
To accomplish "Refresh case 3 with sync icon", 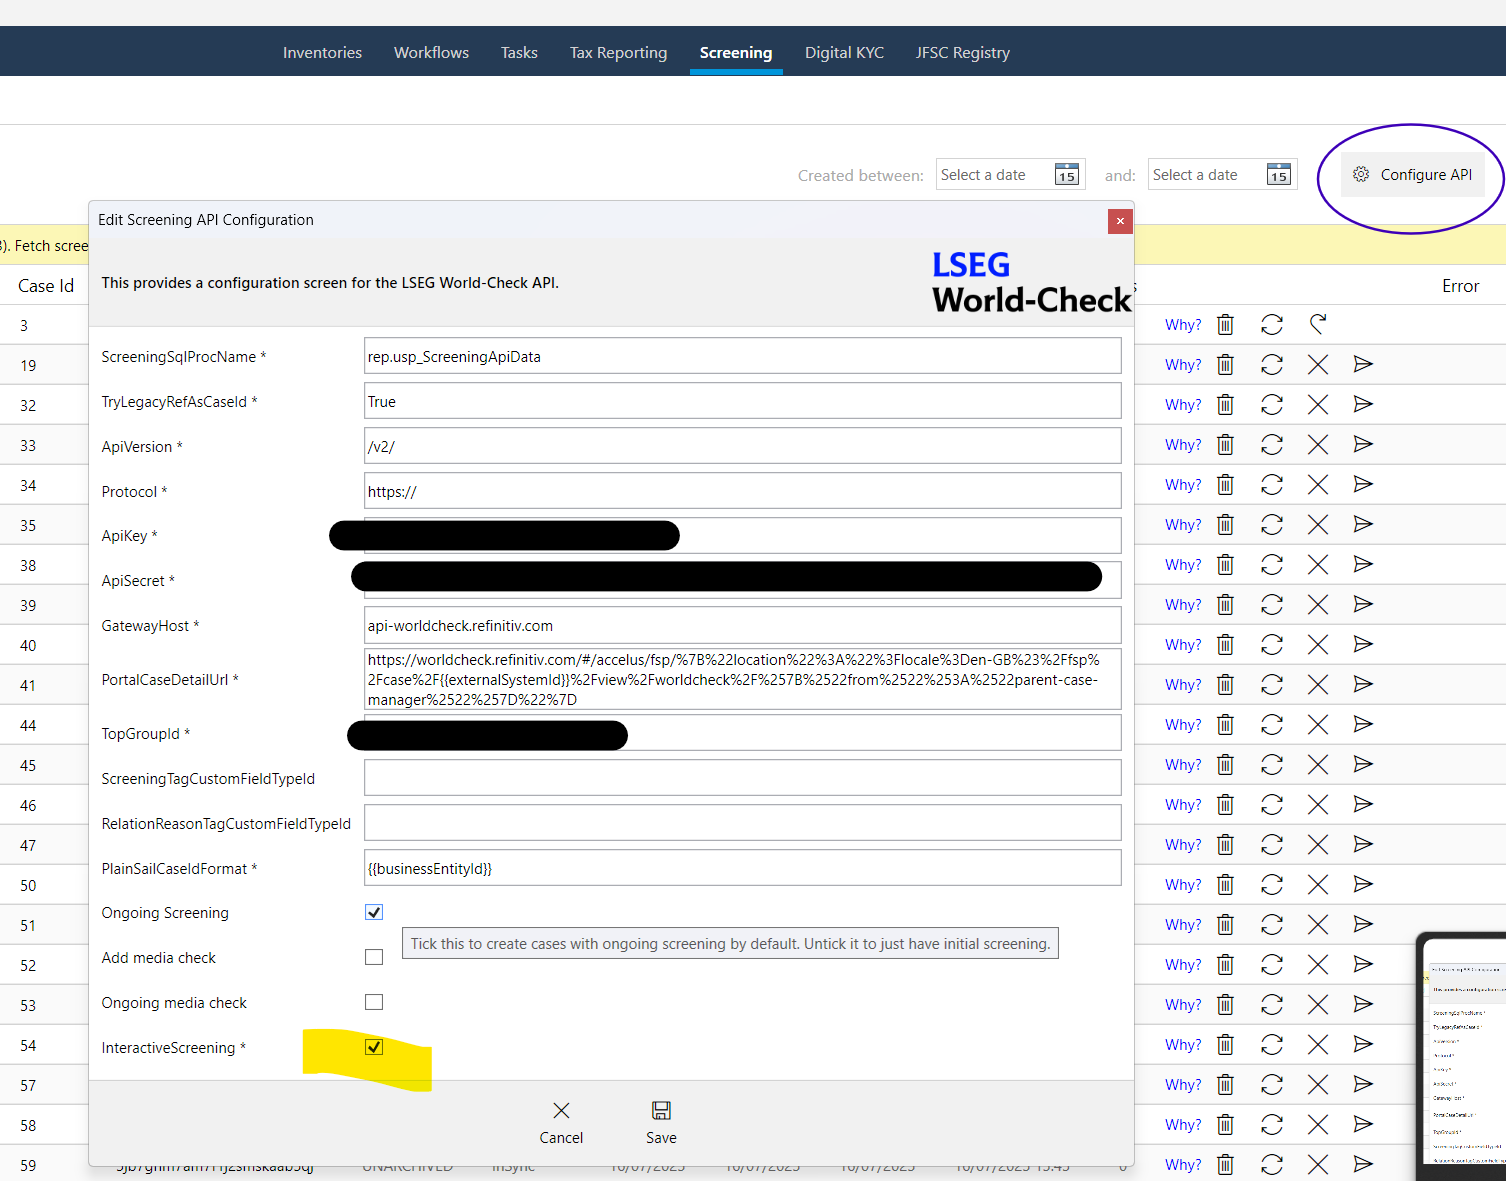I will [x=1272, y=325].
